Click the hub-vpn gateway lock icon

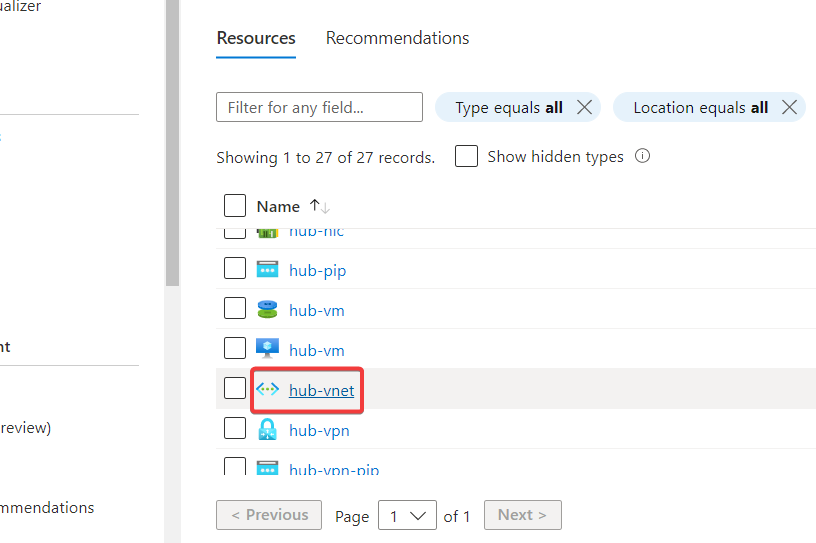tap(267, 430)
